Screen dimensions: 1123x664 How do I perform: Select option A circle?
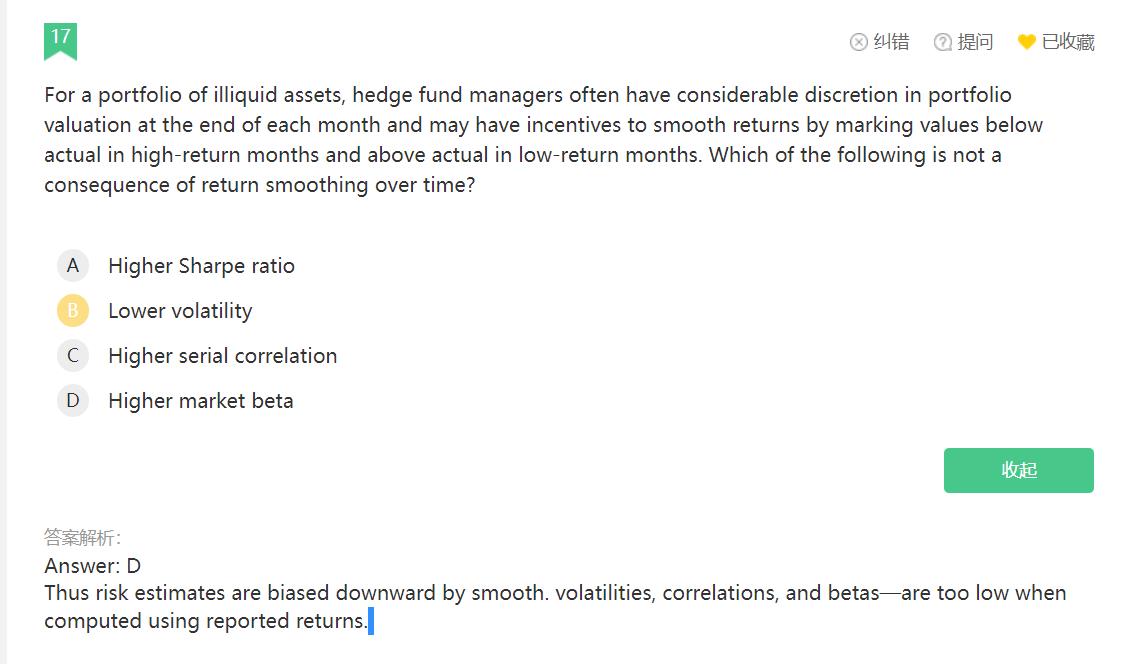[x=73, y=266]
